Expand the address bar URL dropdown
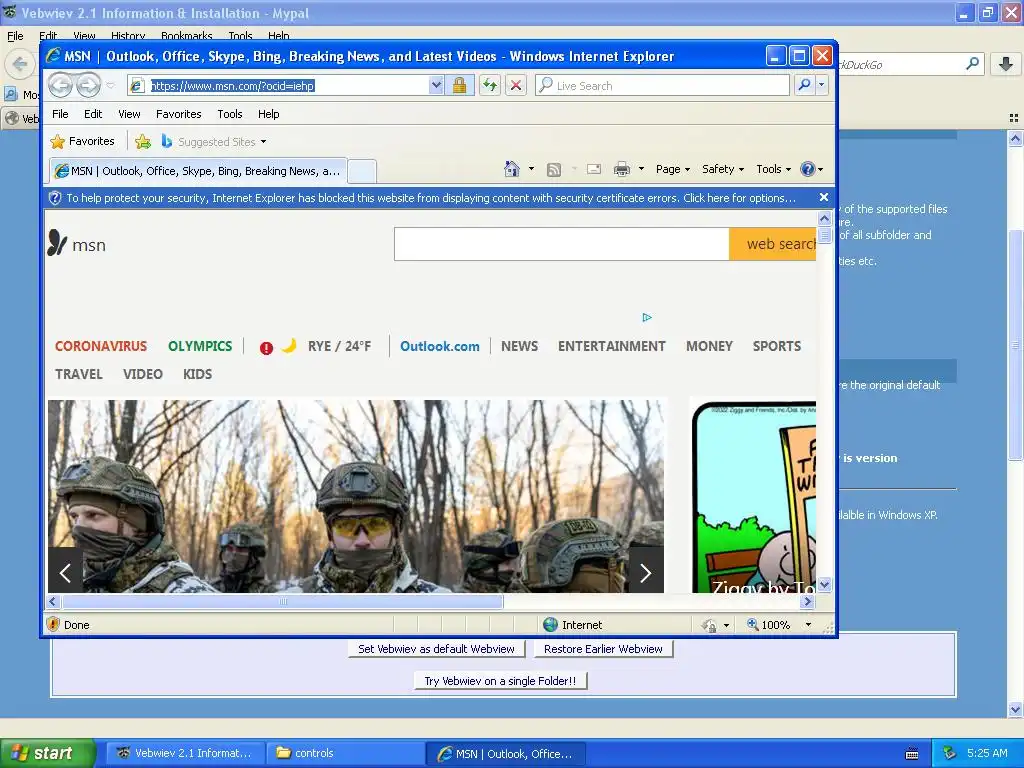Screen dimensions: 1024x768 (x=436, y=85)
